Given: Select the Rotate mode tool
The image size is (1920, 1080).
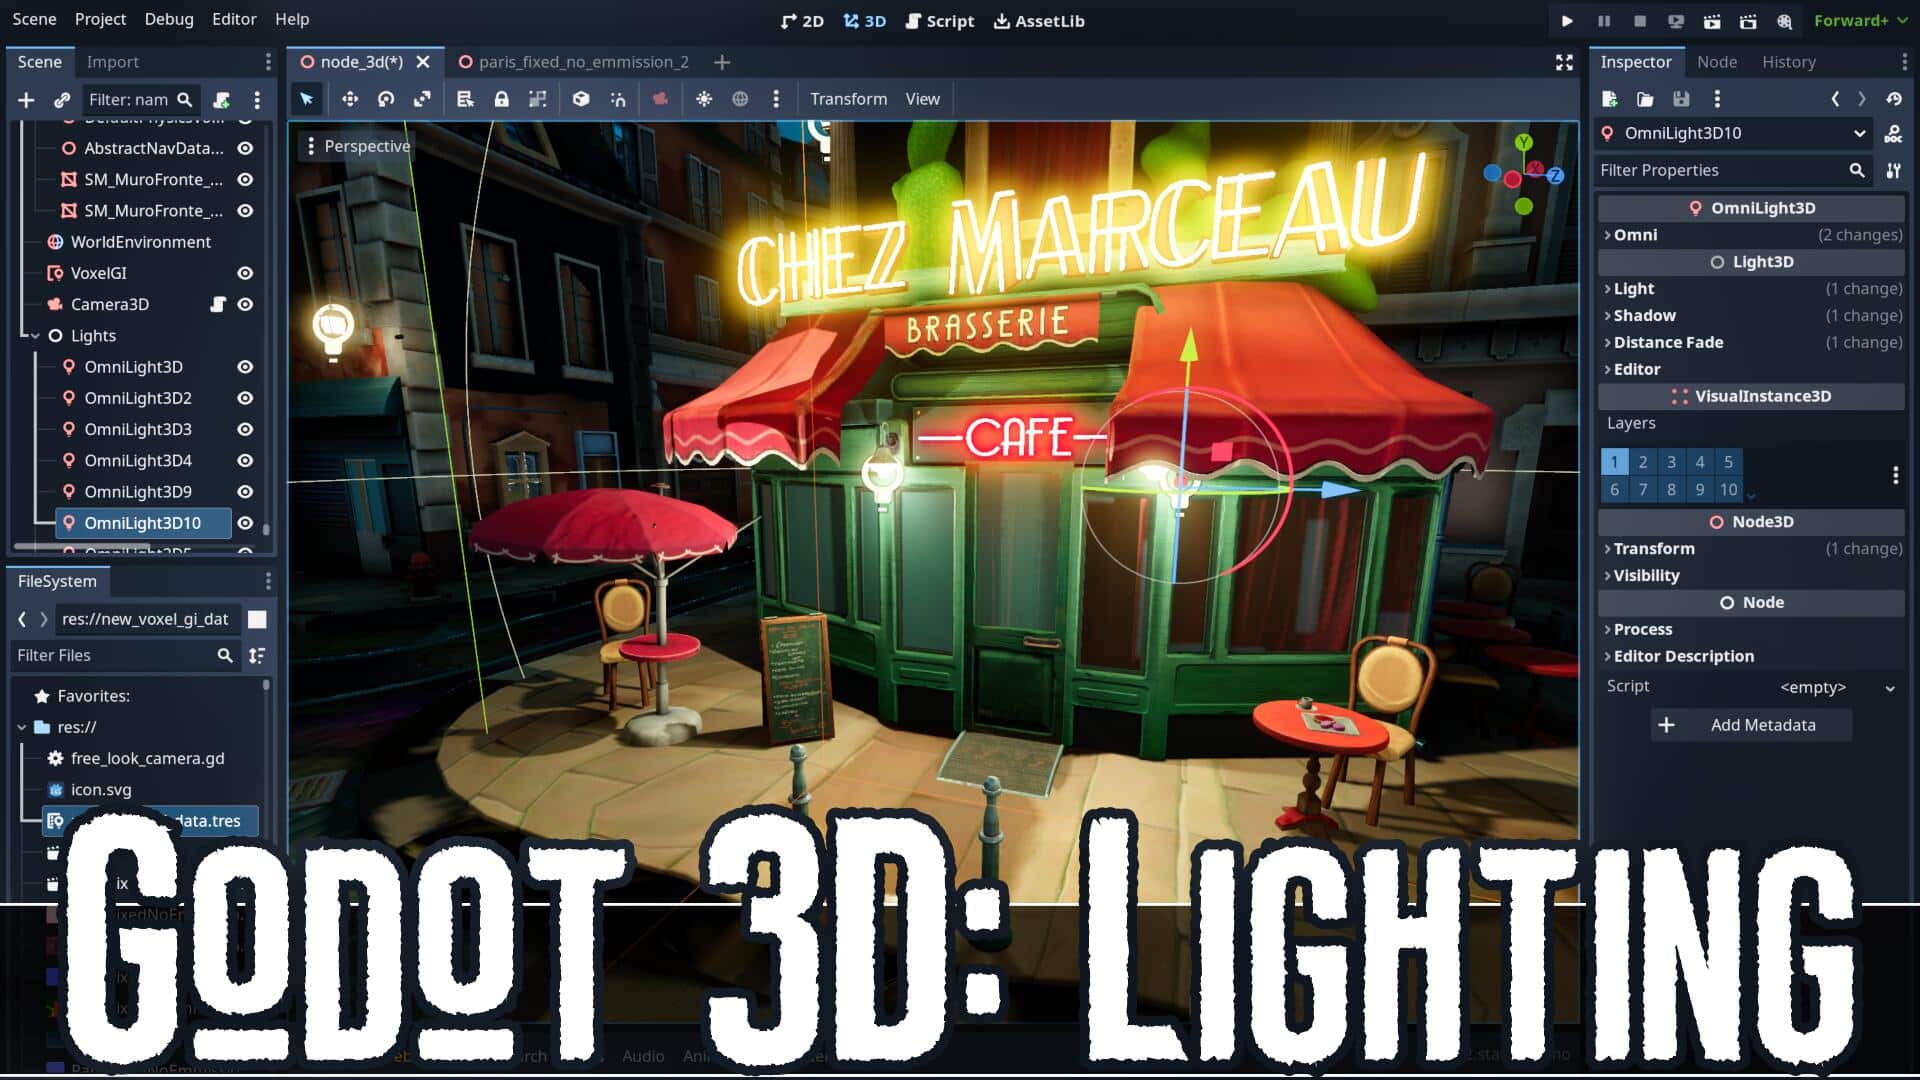Looking at the screenshot, I should (x=387, y=99).
